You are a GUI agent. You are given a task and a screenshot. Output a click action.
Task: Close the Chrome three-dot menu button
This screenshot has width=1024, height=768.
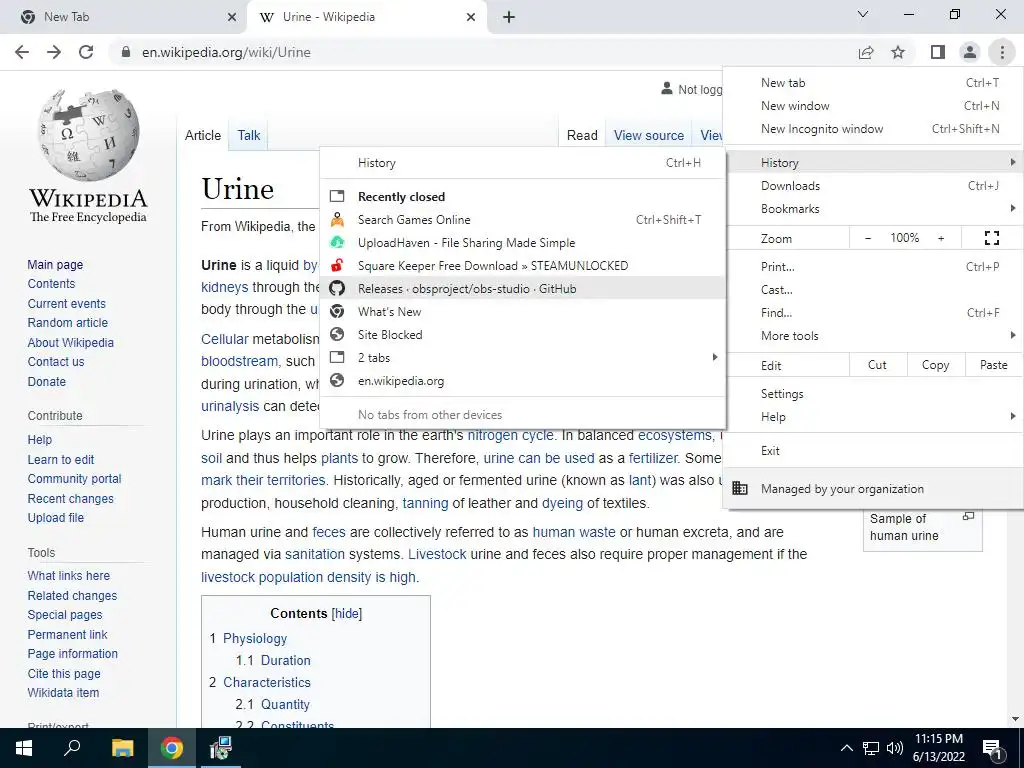(x=1002, y=52)
